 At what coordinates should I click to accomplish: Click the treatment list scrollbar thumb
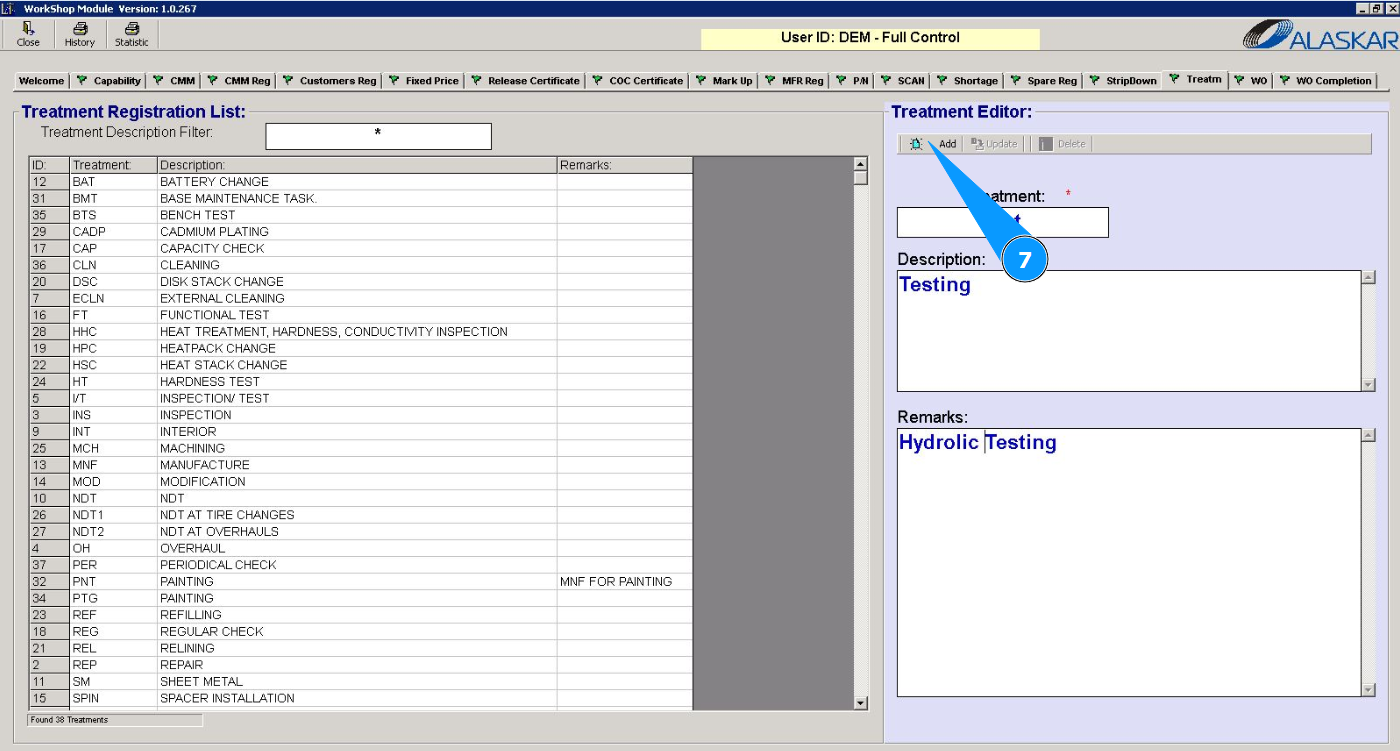(x=861, y=178)
